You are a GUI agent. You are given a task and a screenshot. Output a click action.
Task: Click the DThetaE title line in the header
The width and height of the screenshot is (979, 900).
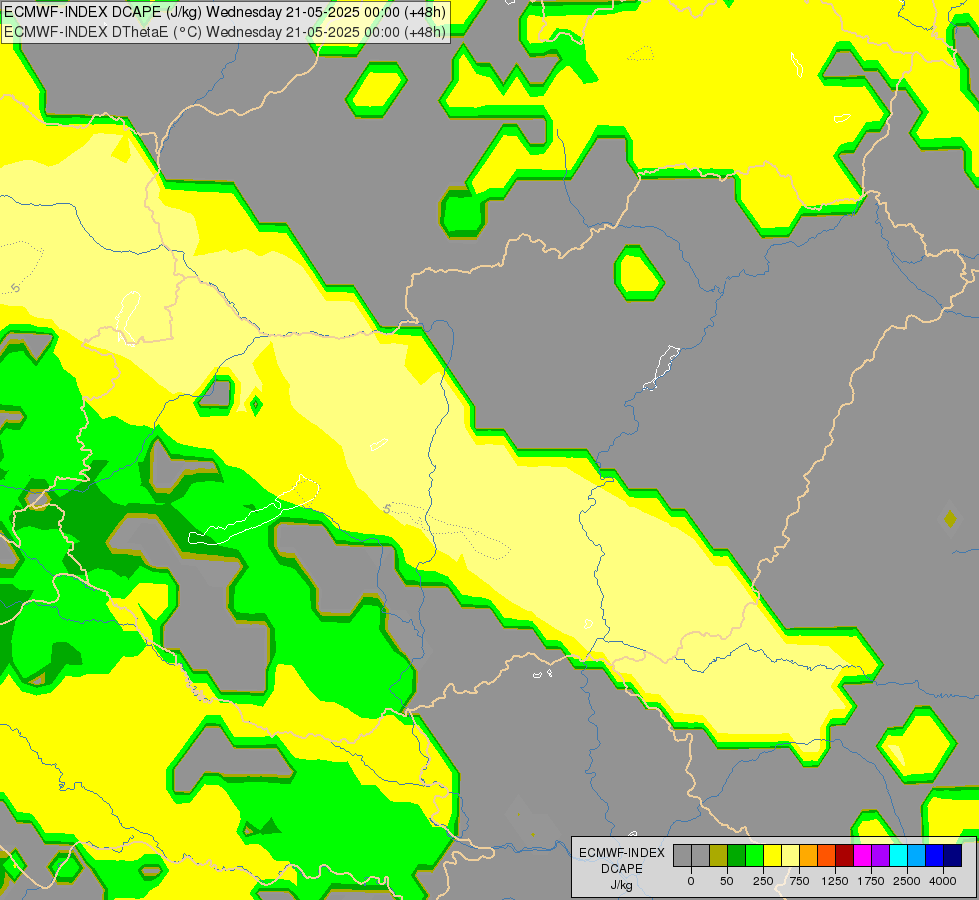click(x=225, y=31)
